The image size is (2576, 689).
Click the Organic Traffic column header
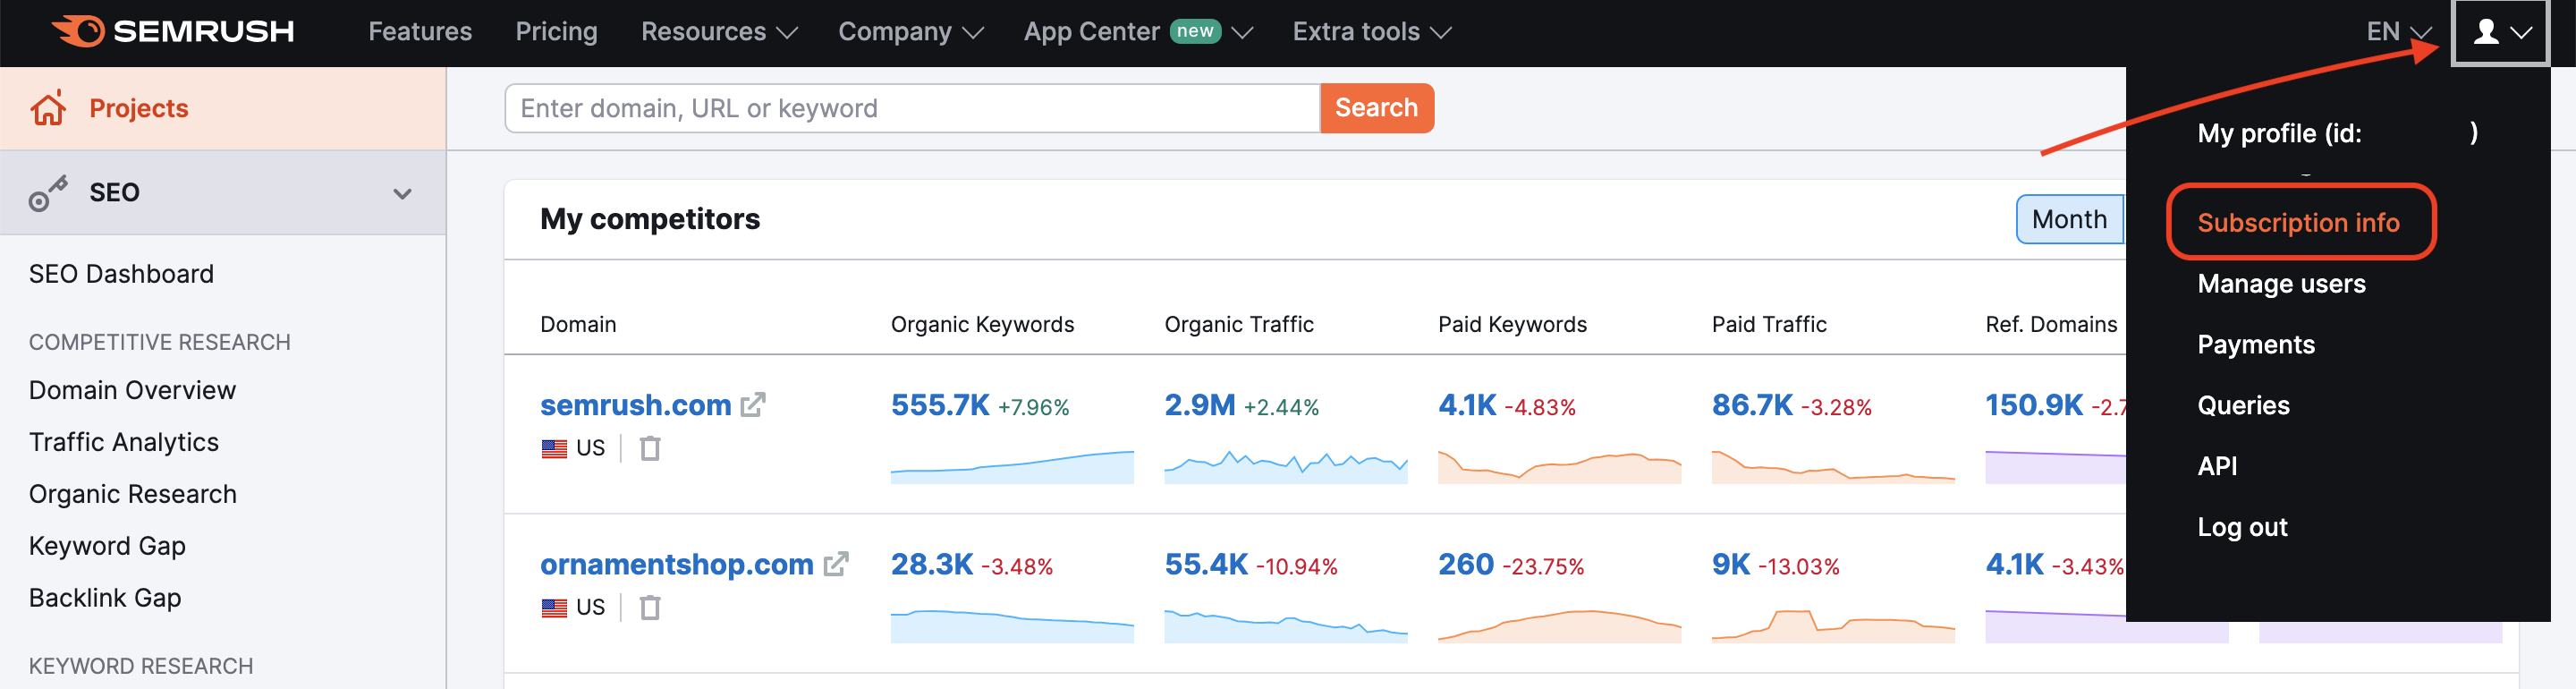(1239, 324)
